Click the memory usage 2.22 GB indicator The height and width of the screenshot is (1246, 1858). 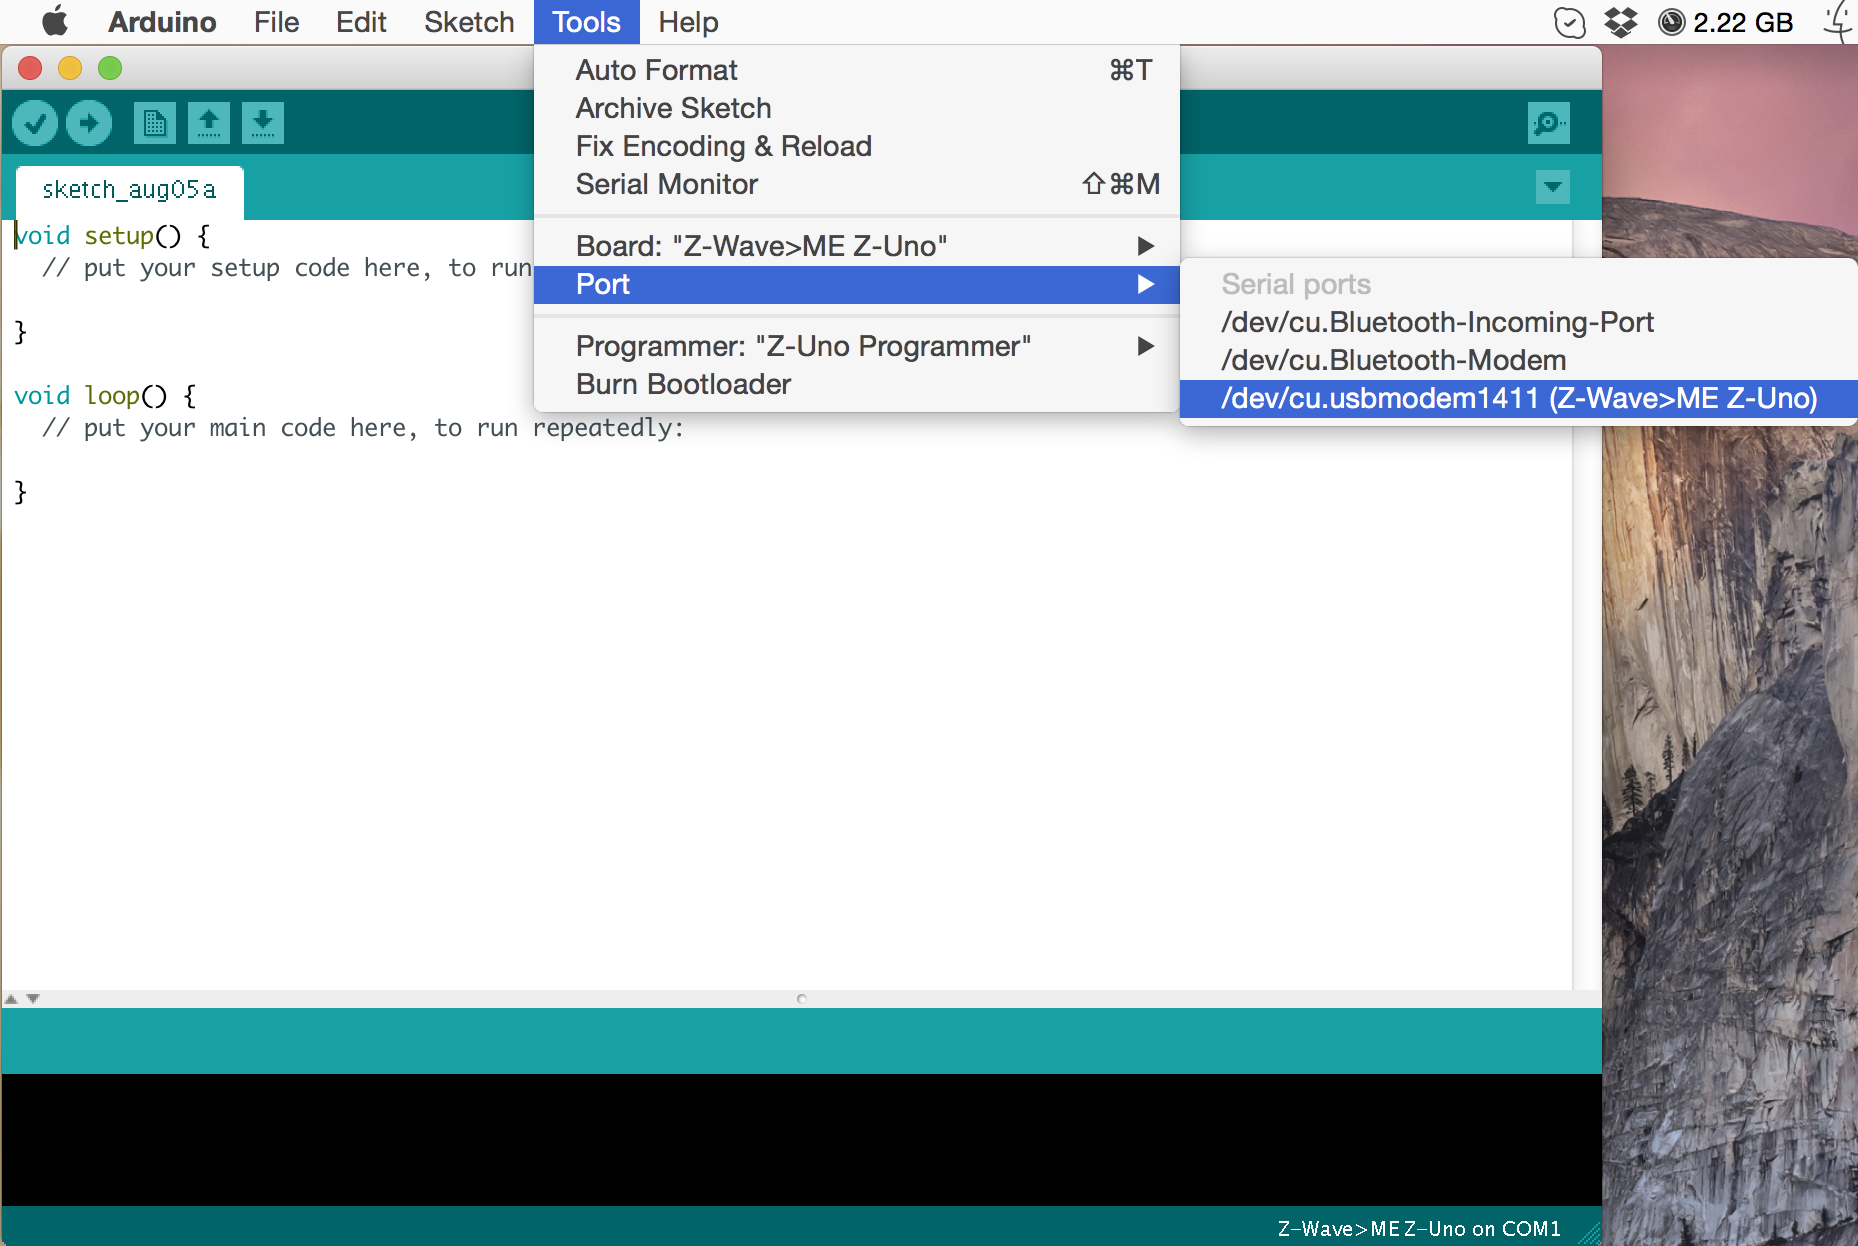click(x=1726, y=22)
